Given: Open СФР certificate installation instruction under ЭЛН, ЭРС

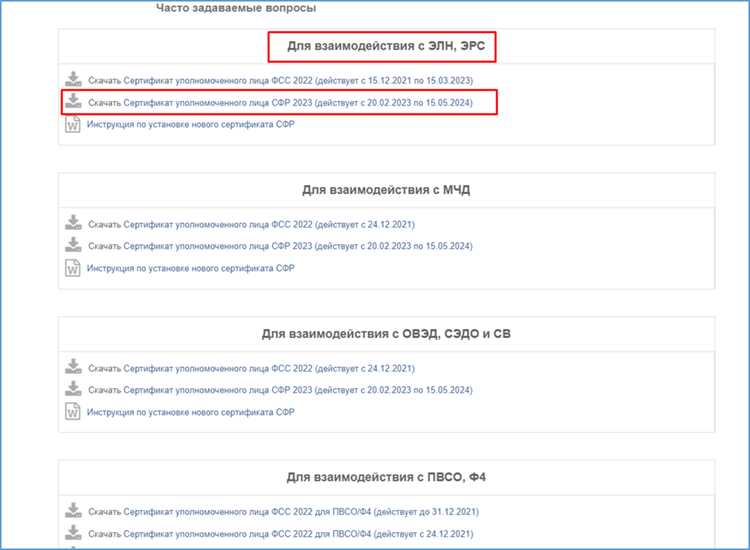Looking at the screenshot, I should click(190, 124).
